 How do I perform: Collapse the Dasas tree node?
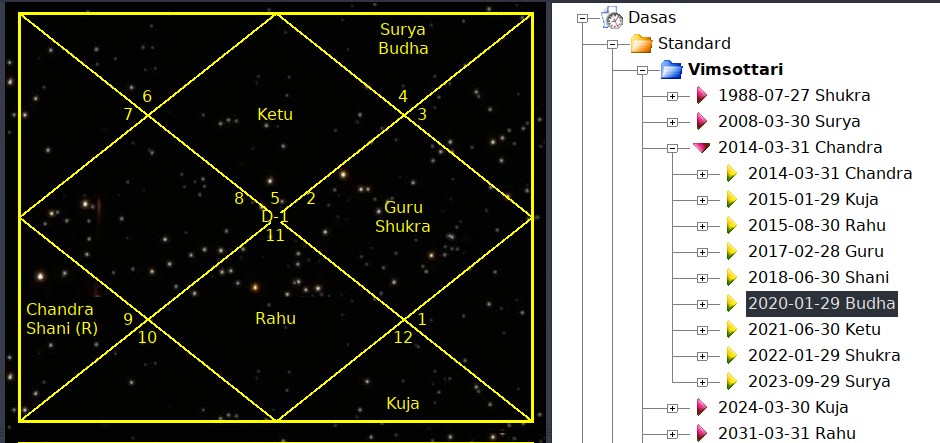(x=582, y=18)
